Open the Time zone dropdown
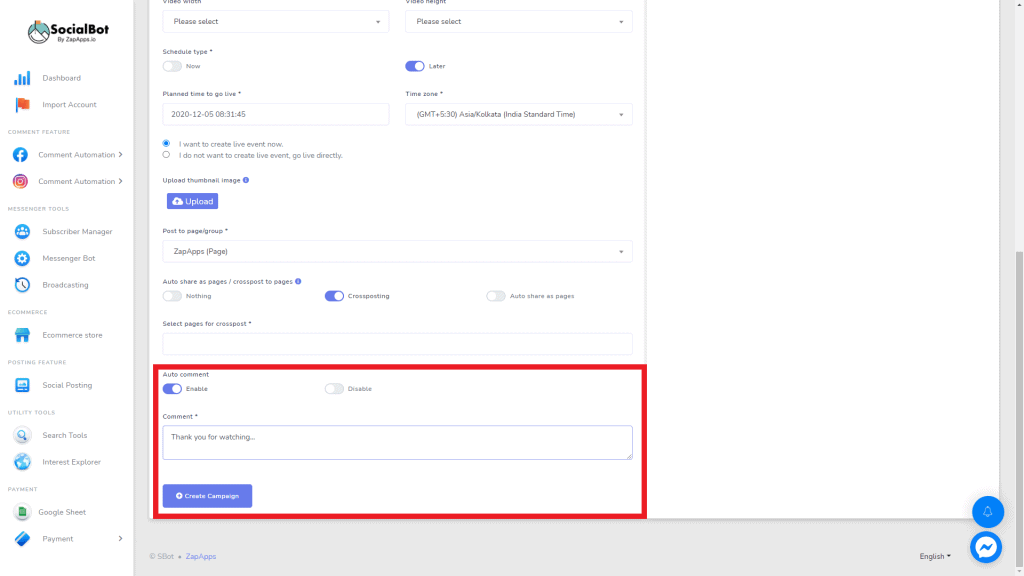1024x576 pixels. tap(519, 114)
